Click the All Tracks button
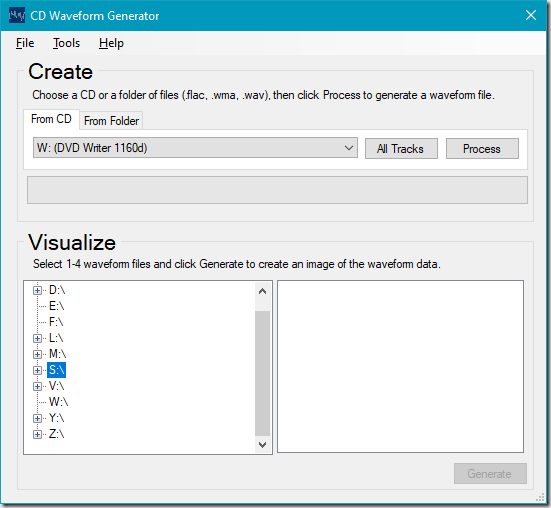551x508 pixels. (401, 149)
